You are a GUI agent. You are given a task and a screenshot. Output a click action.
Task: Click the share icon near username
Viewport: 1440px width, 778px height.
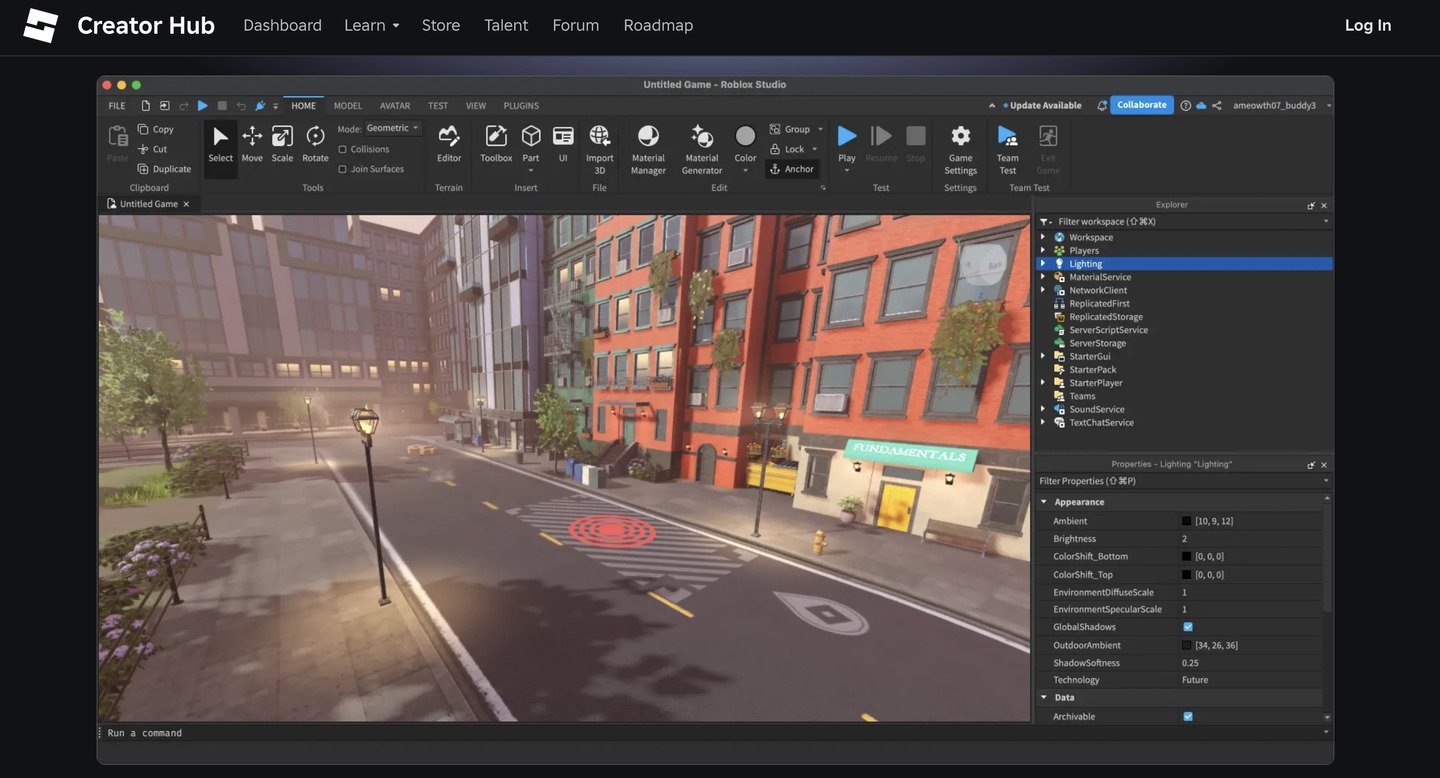[x=1217, y=105]
